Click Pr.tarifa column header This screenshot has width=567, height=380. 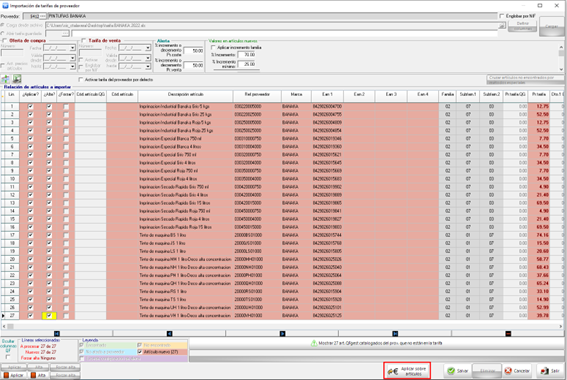538,95
